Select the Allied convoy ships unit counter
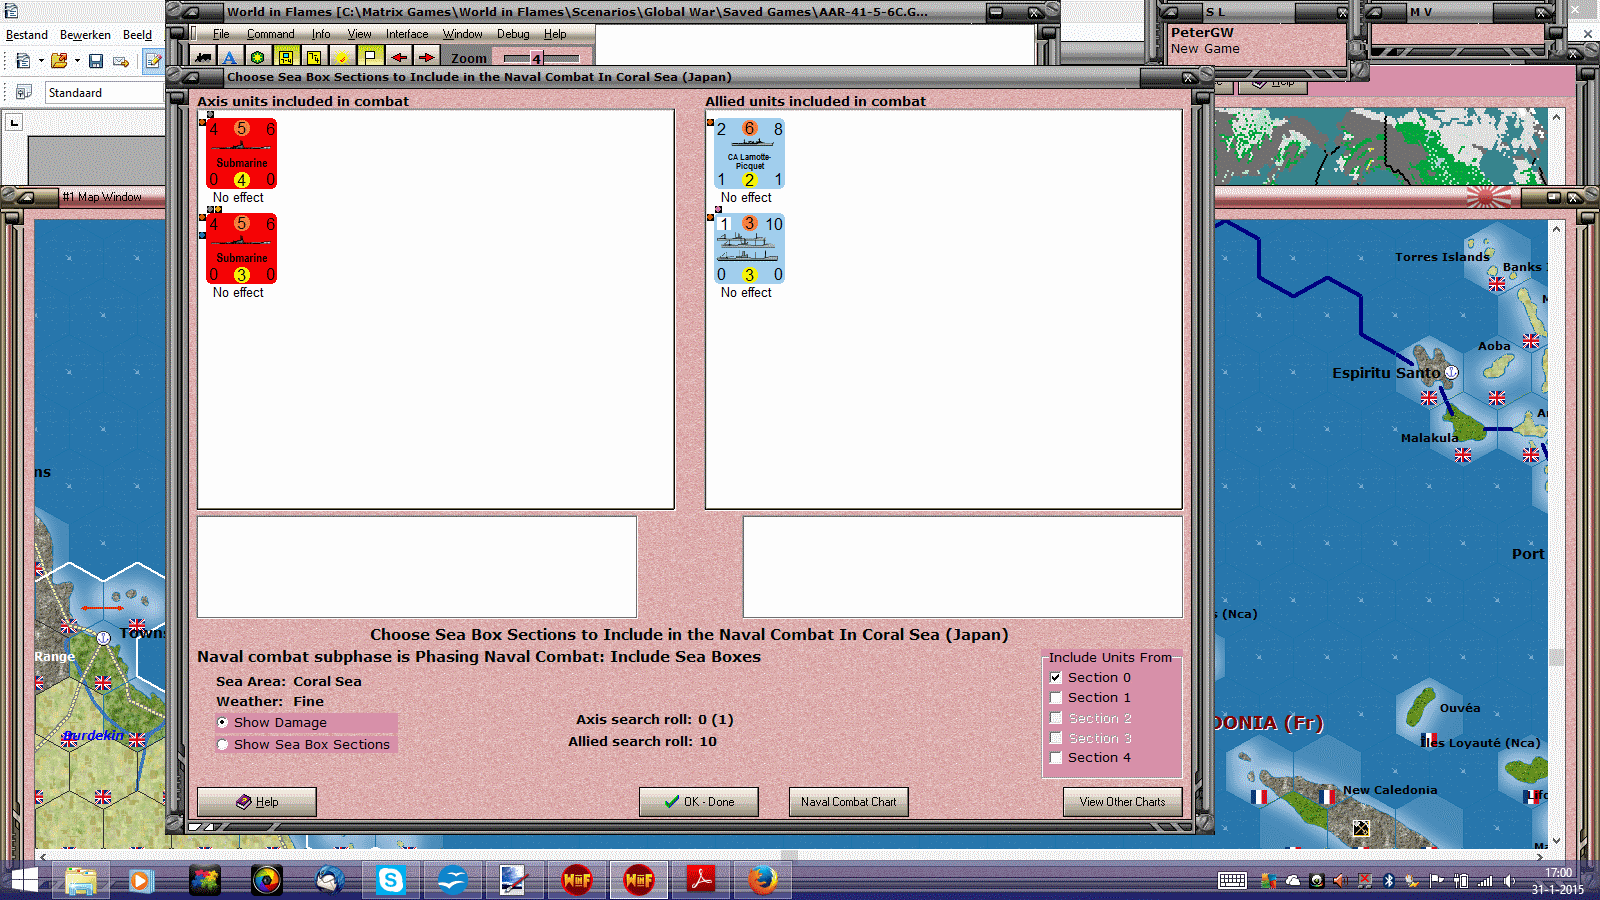Image resolution: width=1600 pixels, height=900 pixels. (x=749, y=249)
